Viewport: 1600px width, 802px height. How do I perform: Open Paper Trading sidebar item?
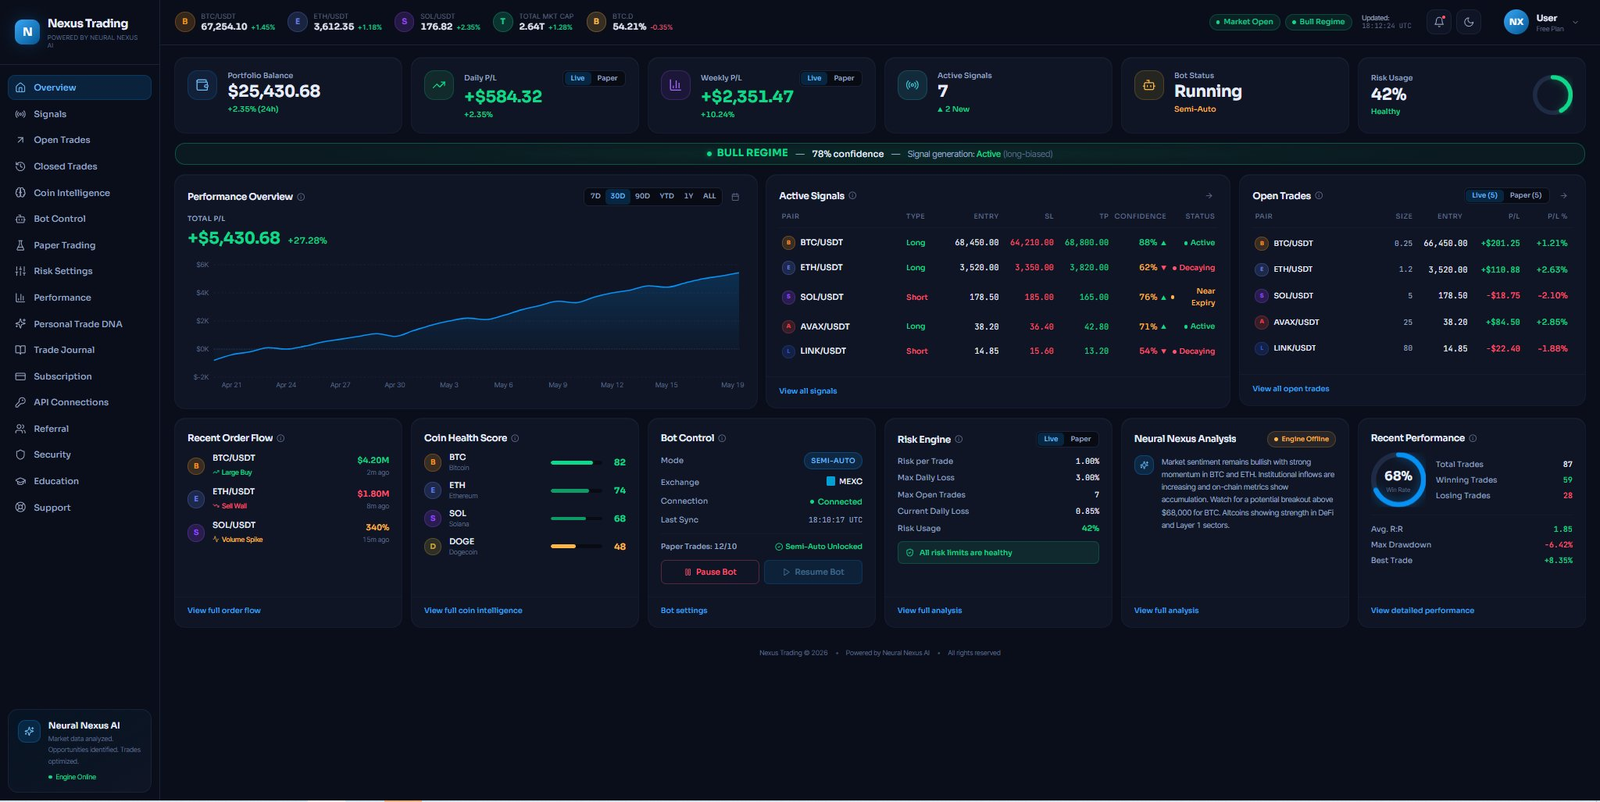point(80,245)
